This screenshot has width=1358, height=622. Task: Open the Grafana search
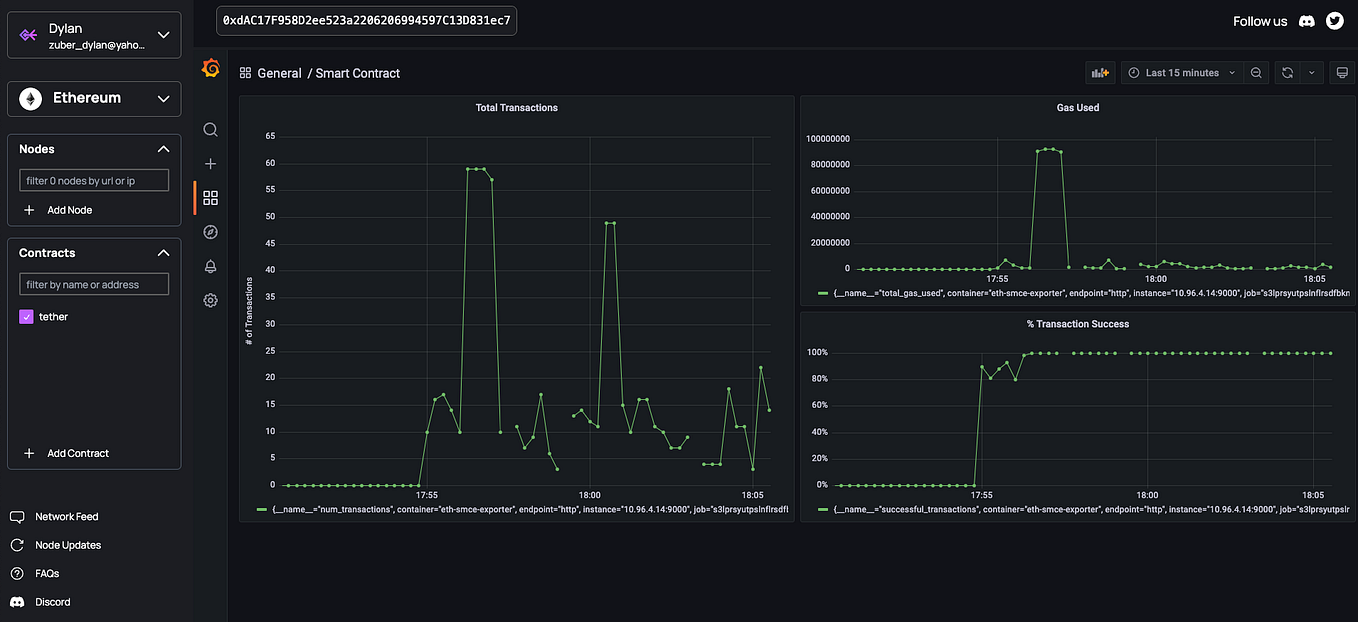point(210,129)
